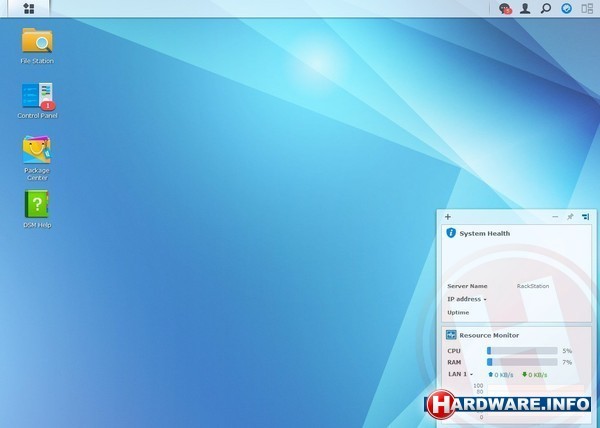Open the widget panel layout icon
600x428 pixels.
[585, 217]
